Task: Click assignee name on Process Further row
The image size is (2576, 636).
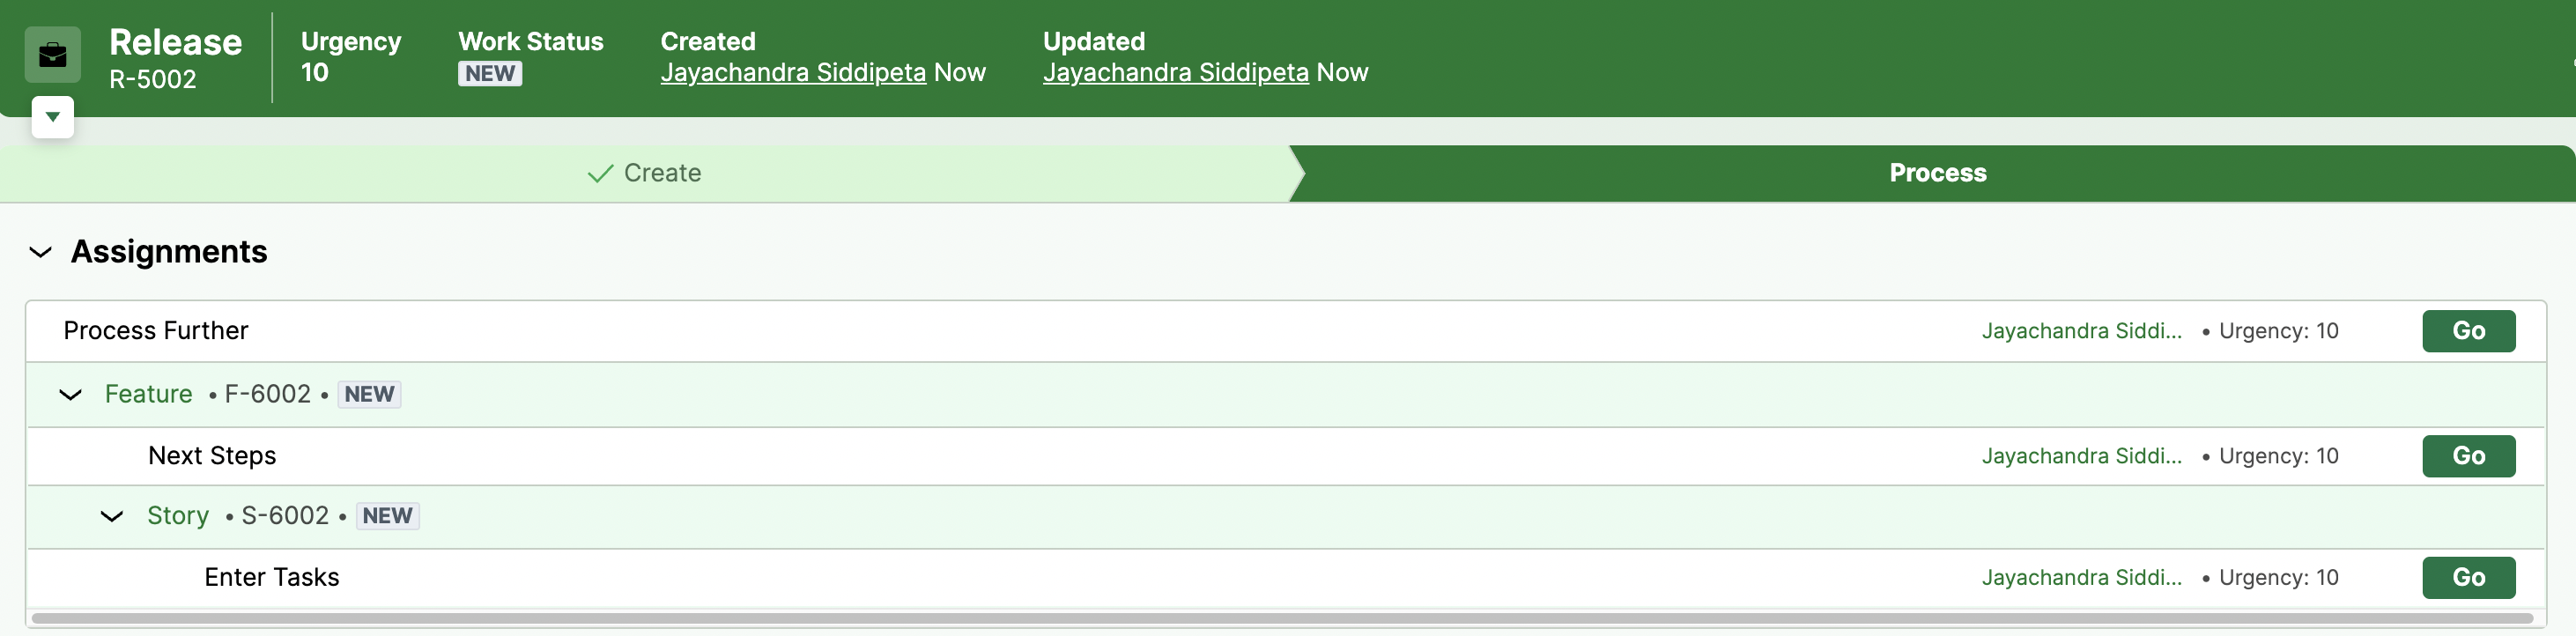Action: [2080, 331]
